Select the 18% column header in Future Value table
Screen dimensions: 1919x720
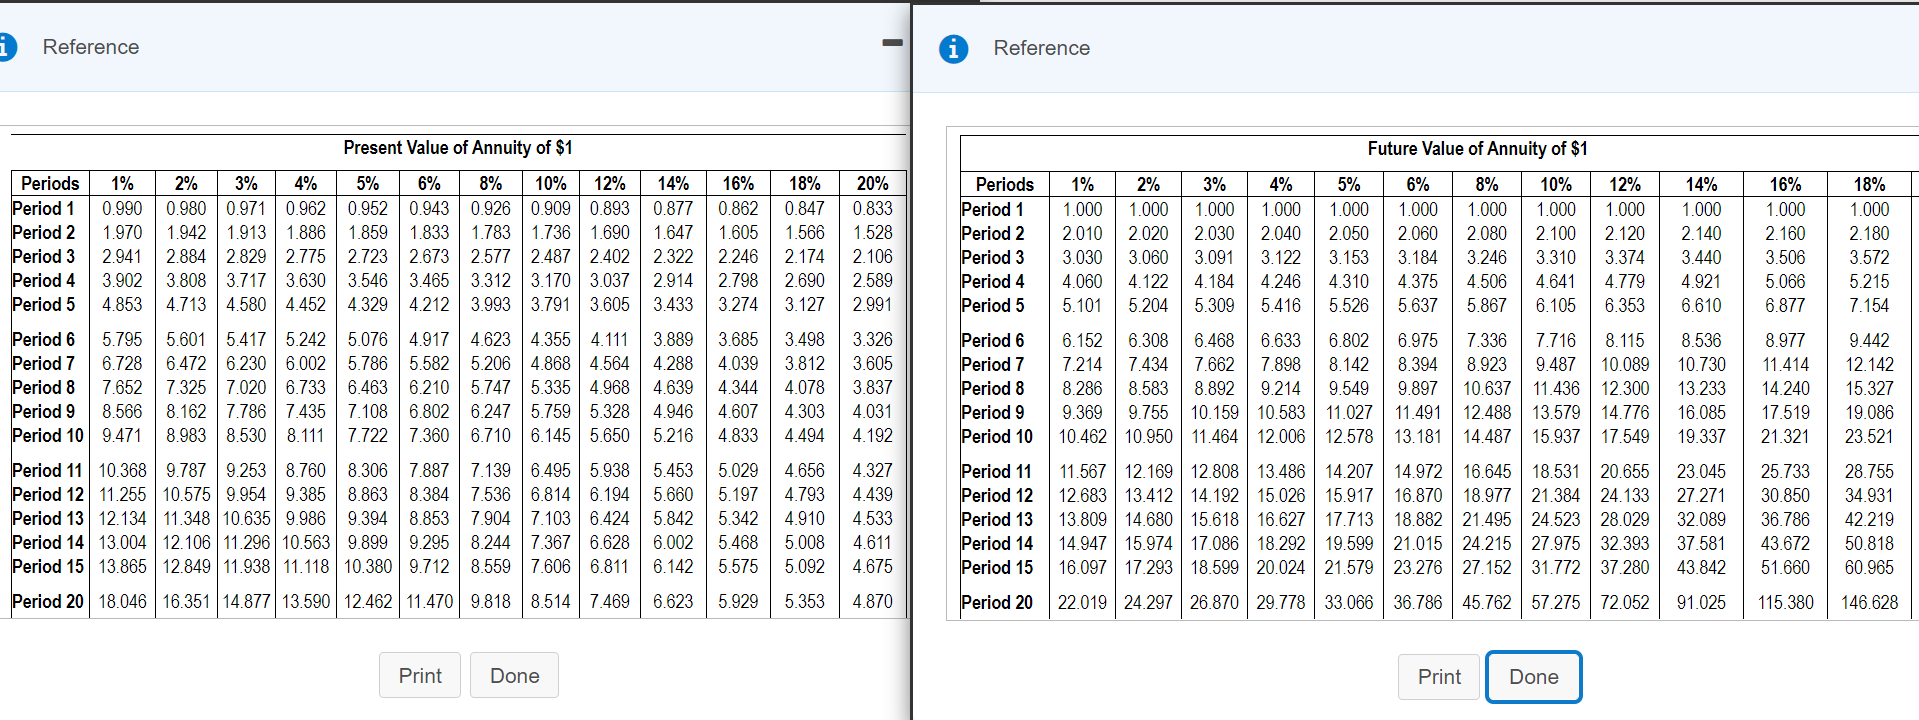(1869, 184)
